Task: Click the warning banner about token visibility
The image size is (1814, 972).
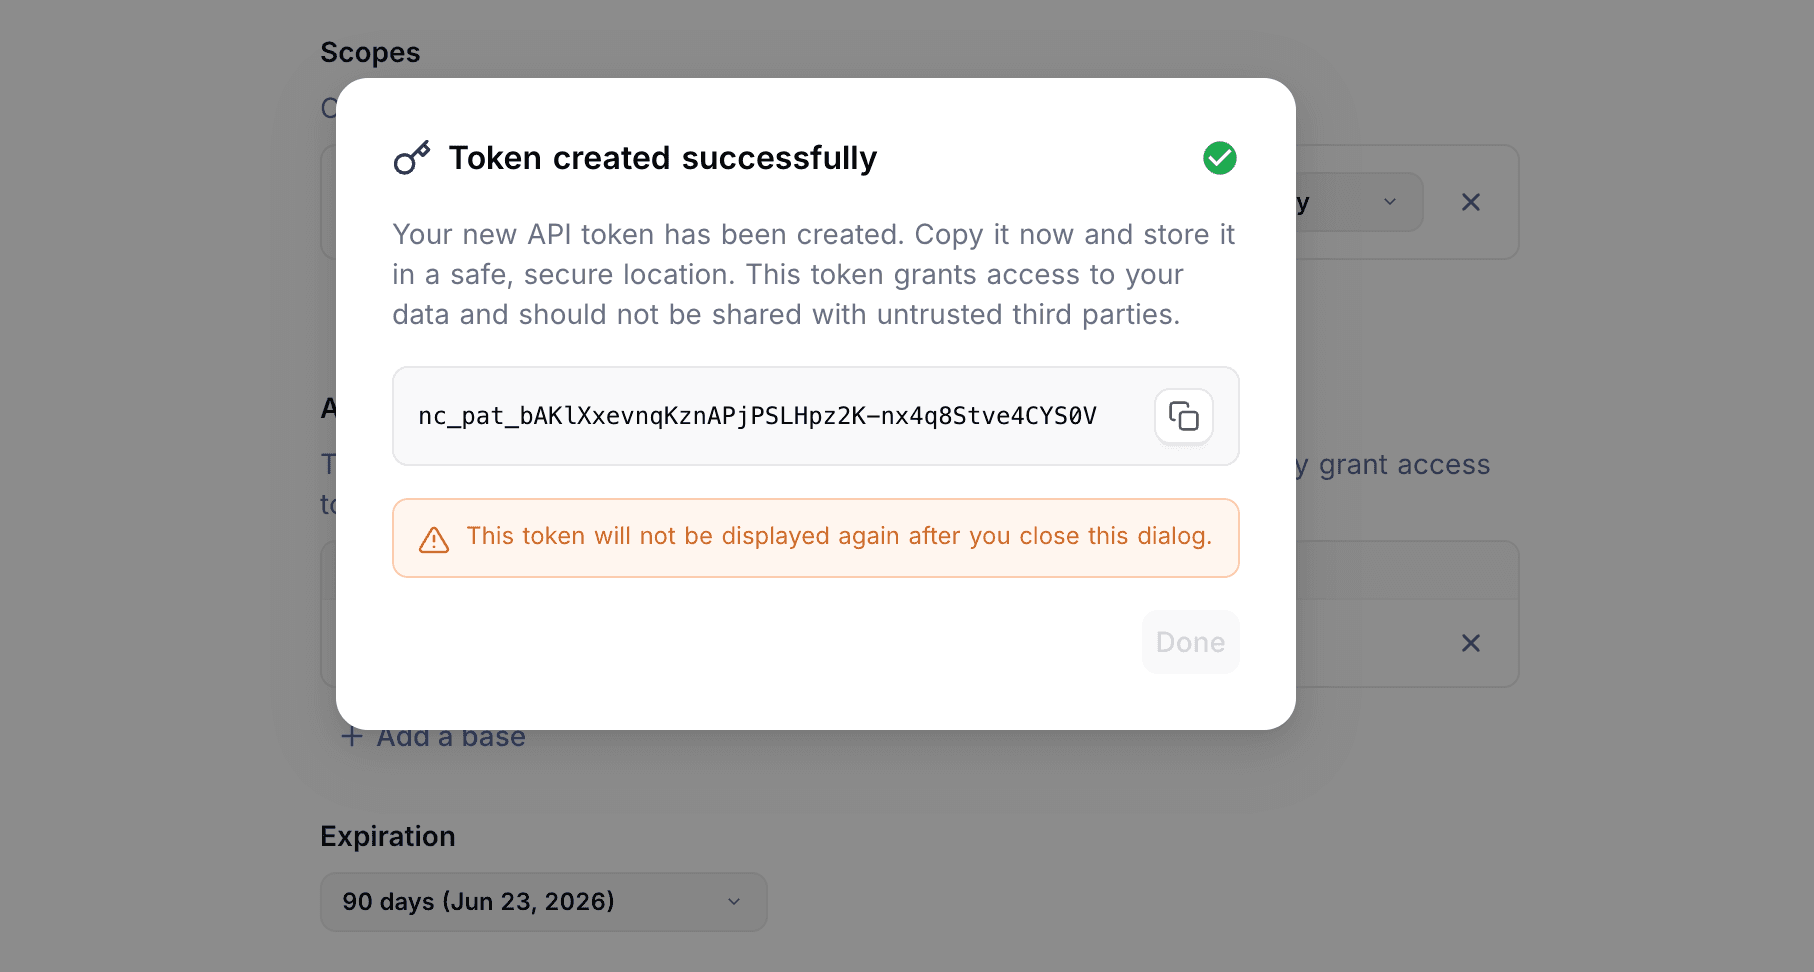Action: coord(815,538)
